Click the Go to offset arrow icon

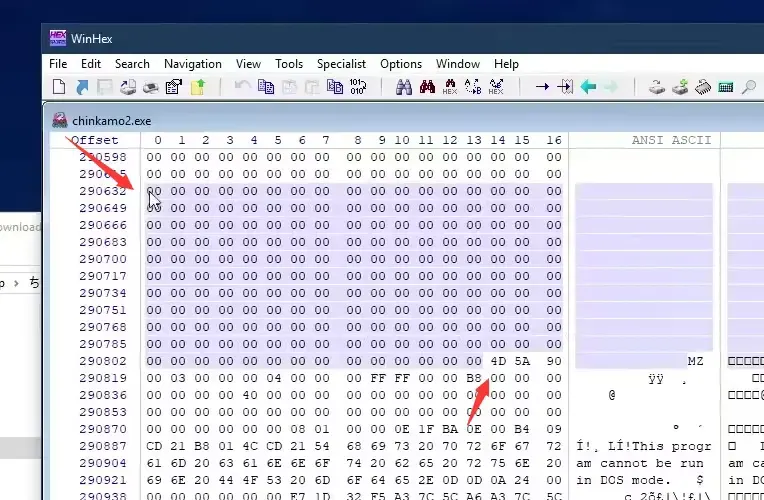[x=542, y=87]
